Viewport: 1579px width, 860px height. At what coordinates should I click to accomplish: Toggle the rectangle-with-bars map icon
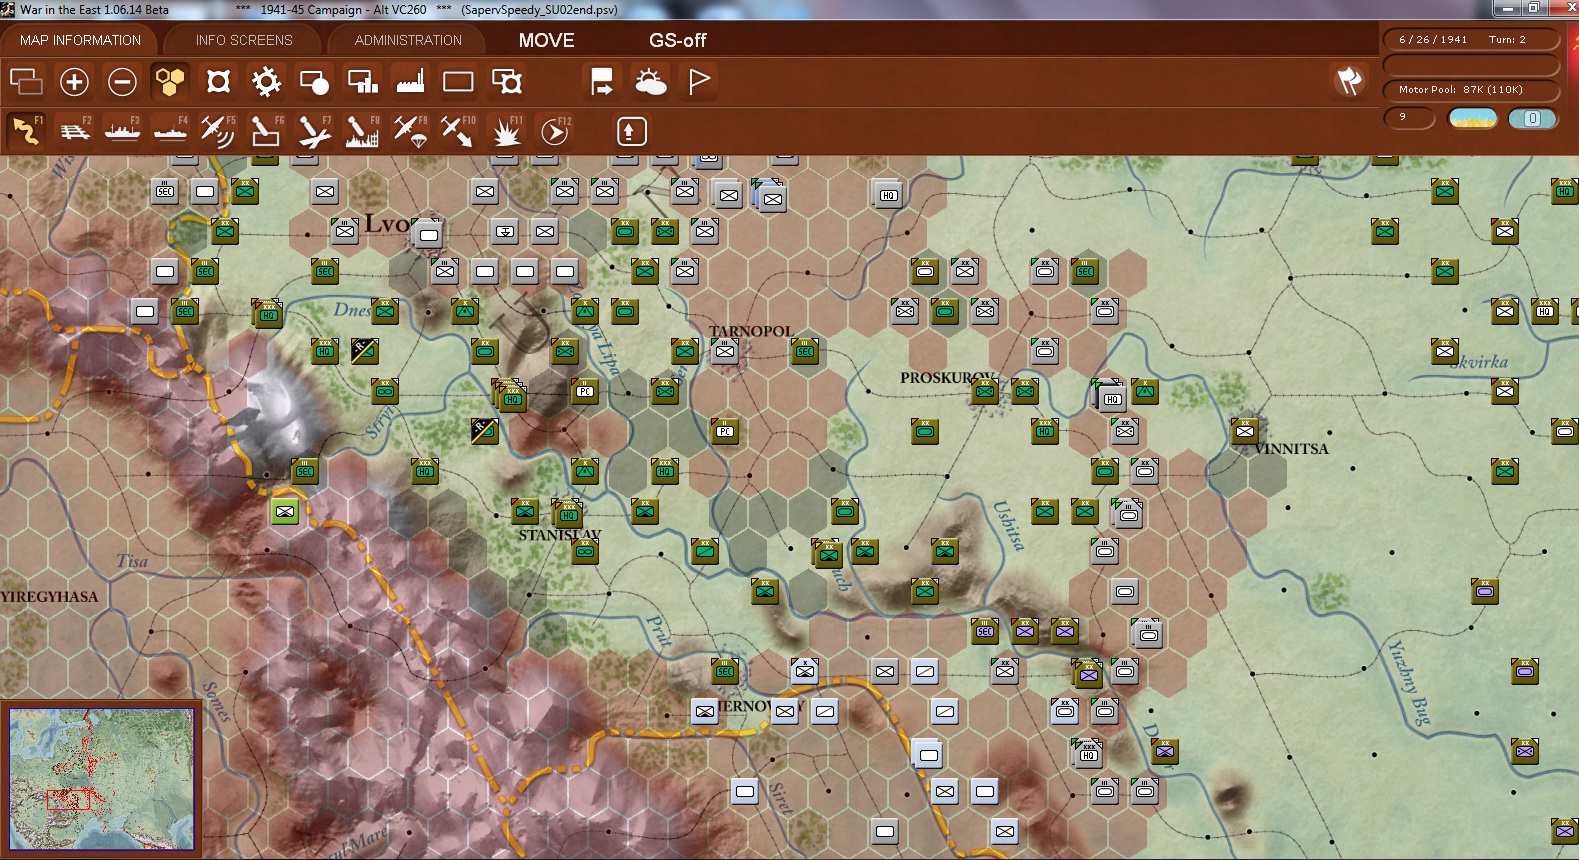[362, 82]
